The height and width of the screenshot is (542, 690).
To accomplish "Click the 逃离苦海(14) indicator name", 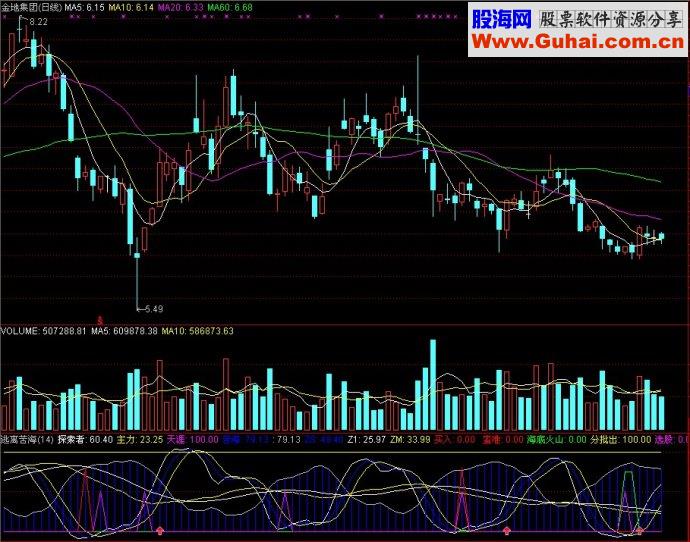I will [27, 439].
